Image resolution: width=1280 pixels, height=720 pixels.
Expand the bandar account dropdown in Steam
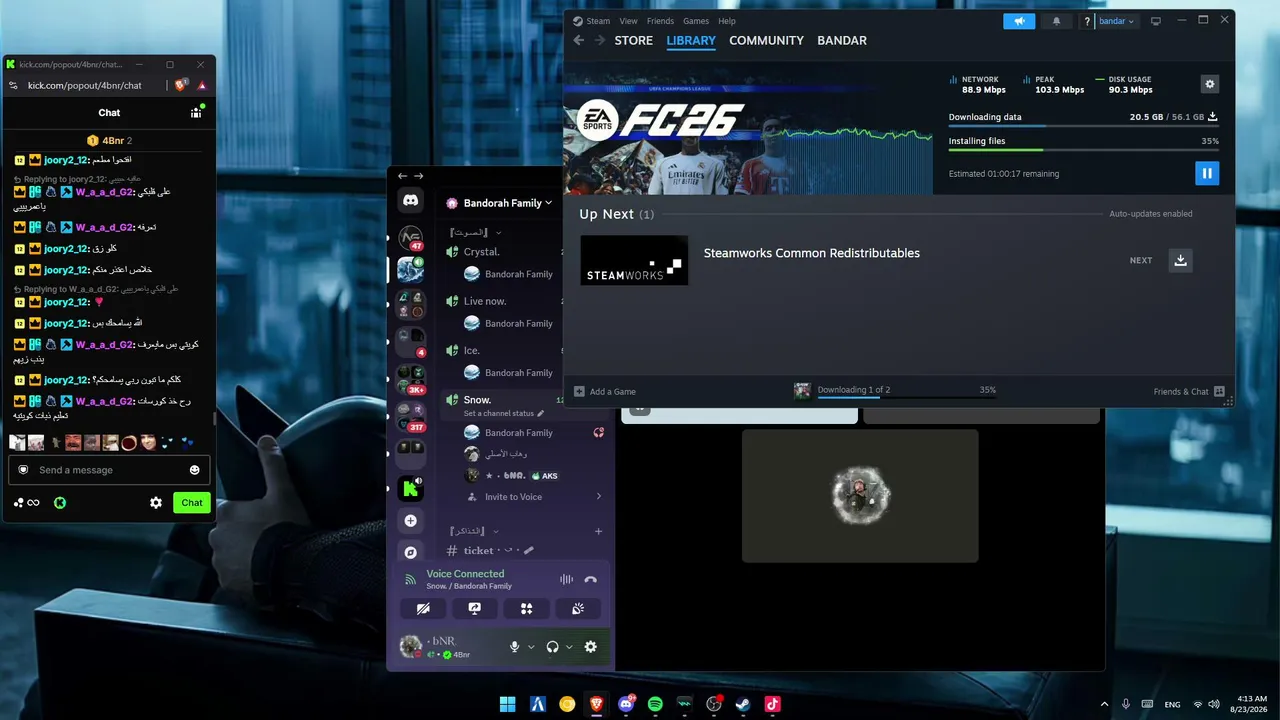point(1117,21)
